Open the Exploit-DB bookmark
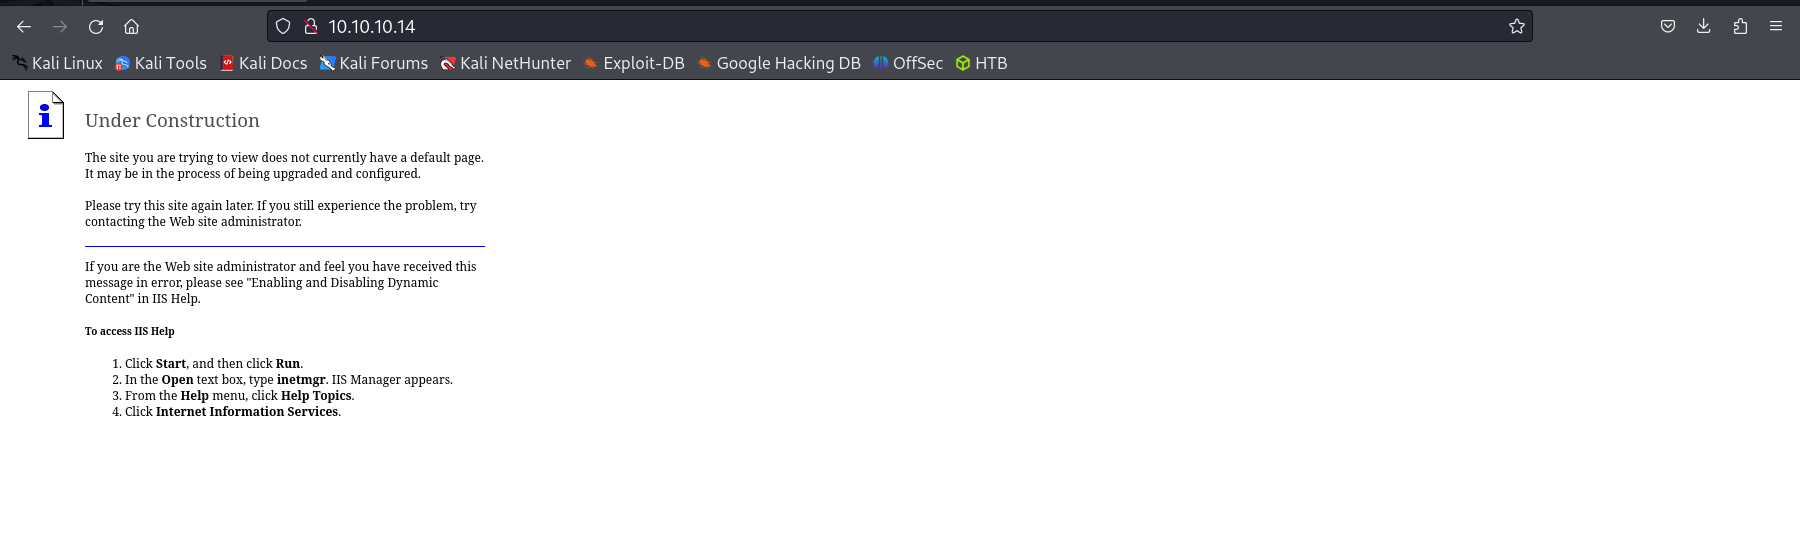Viewport: 1800px width, 547px height. [x=634, y=63]
